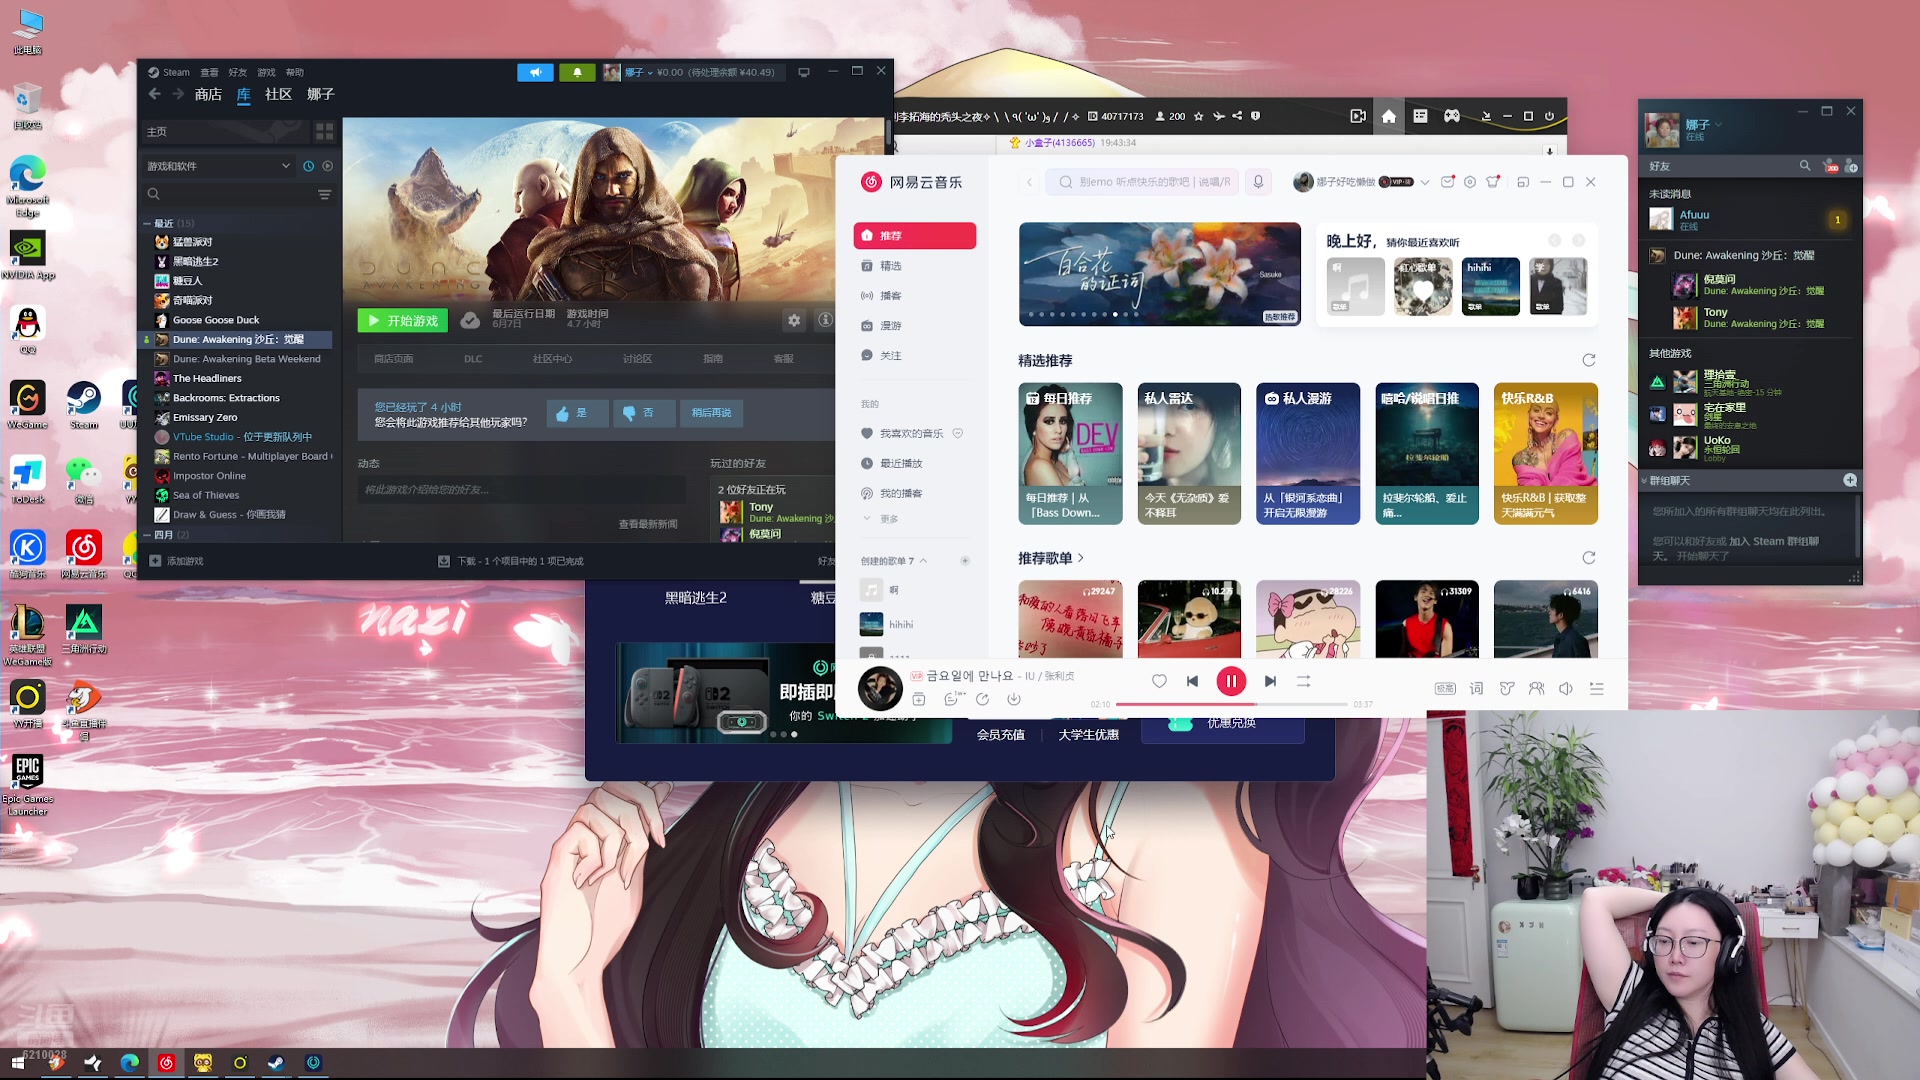Click the recent activity clock filter in Steam

point(308,166)
